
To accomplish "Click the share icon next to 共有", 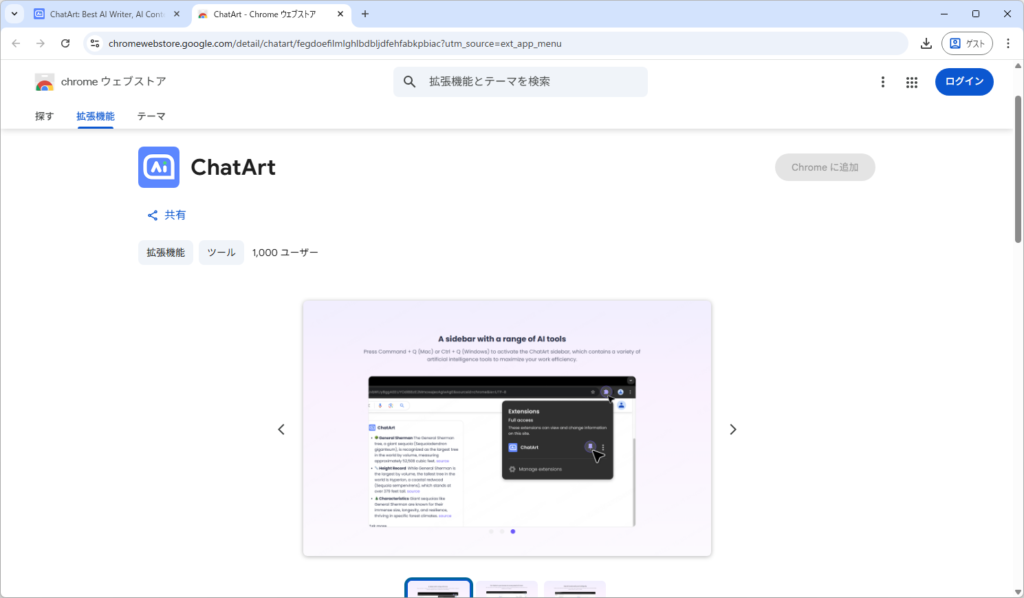I will (153, 215).
